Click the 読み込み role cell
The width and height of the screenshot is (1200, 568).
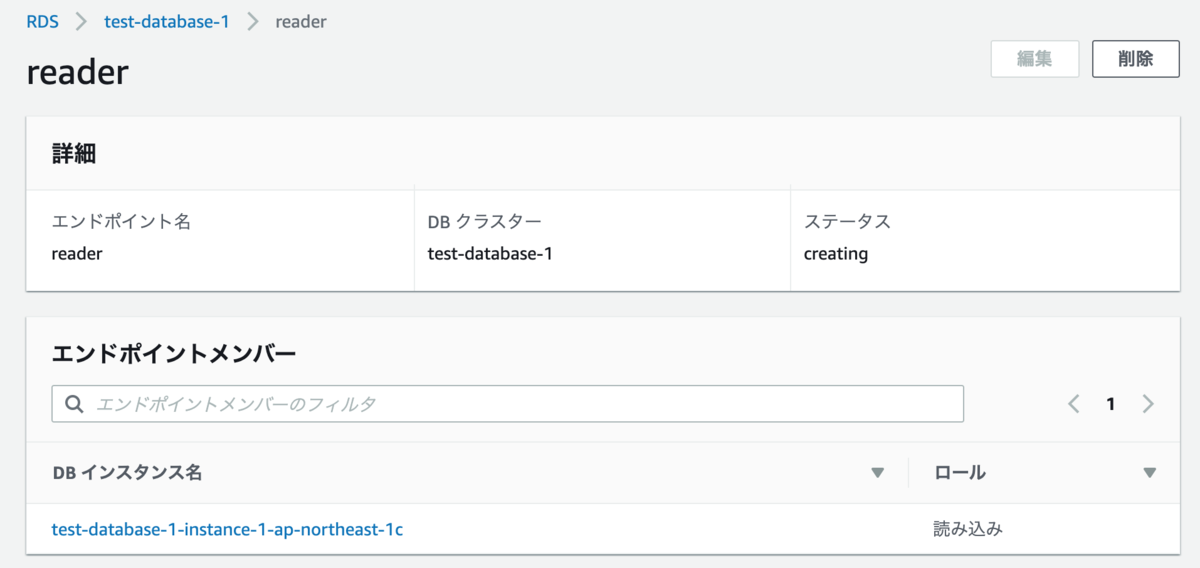pos(967,529)
